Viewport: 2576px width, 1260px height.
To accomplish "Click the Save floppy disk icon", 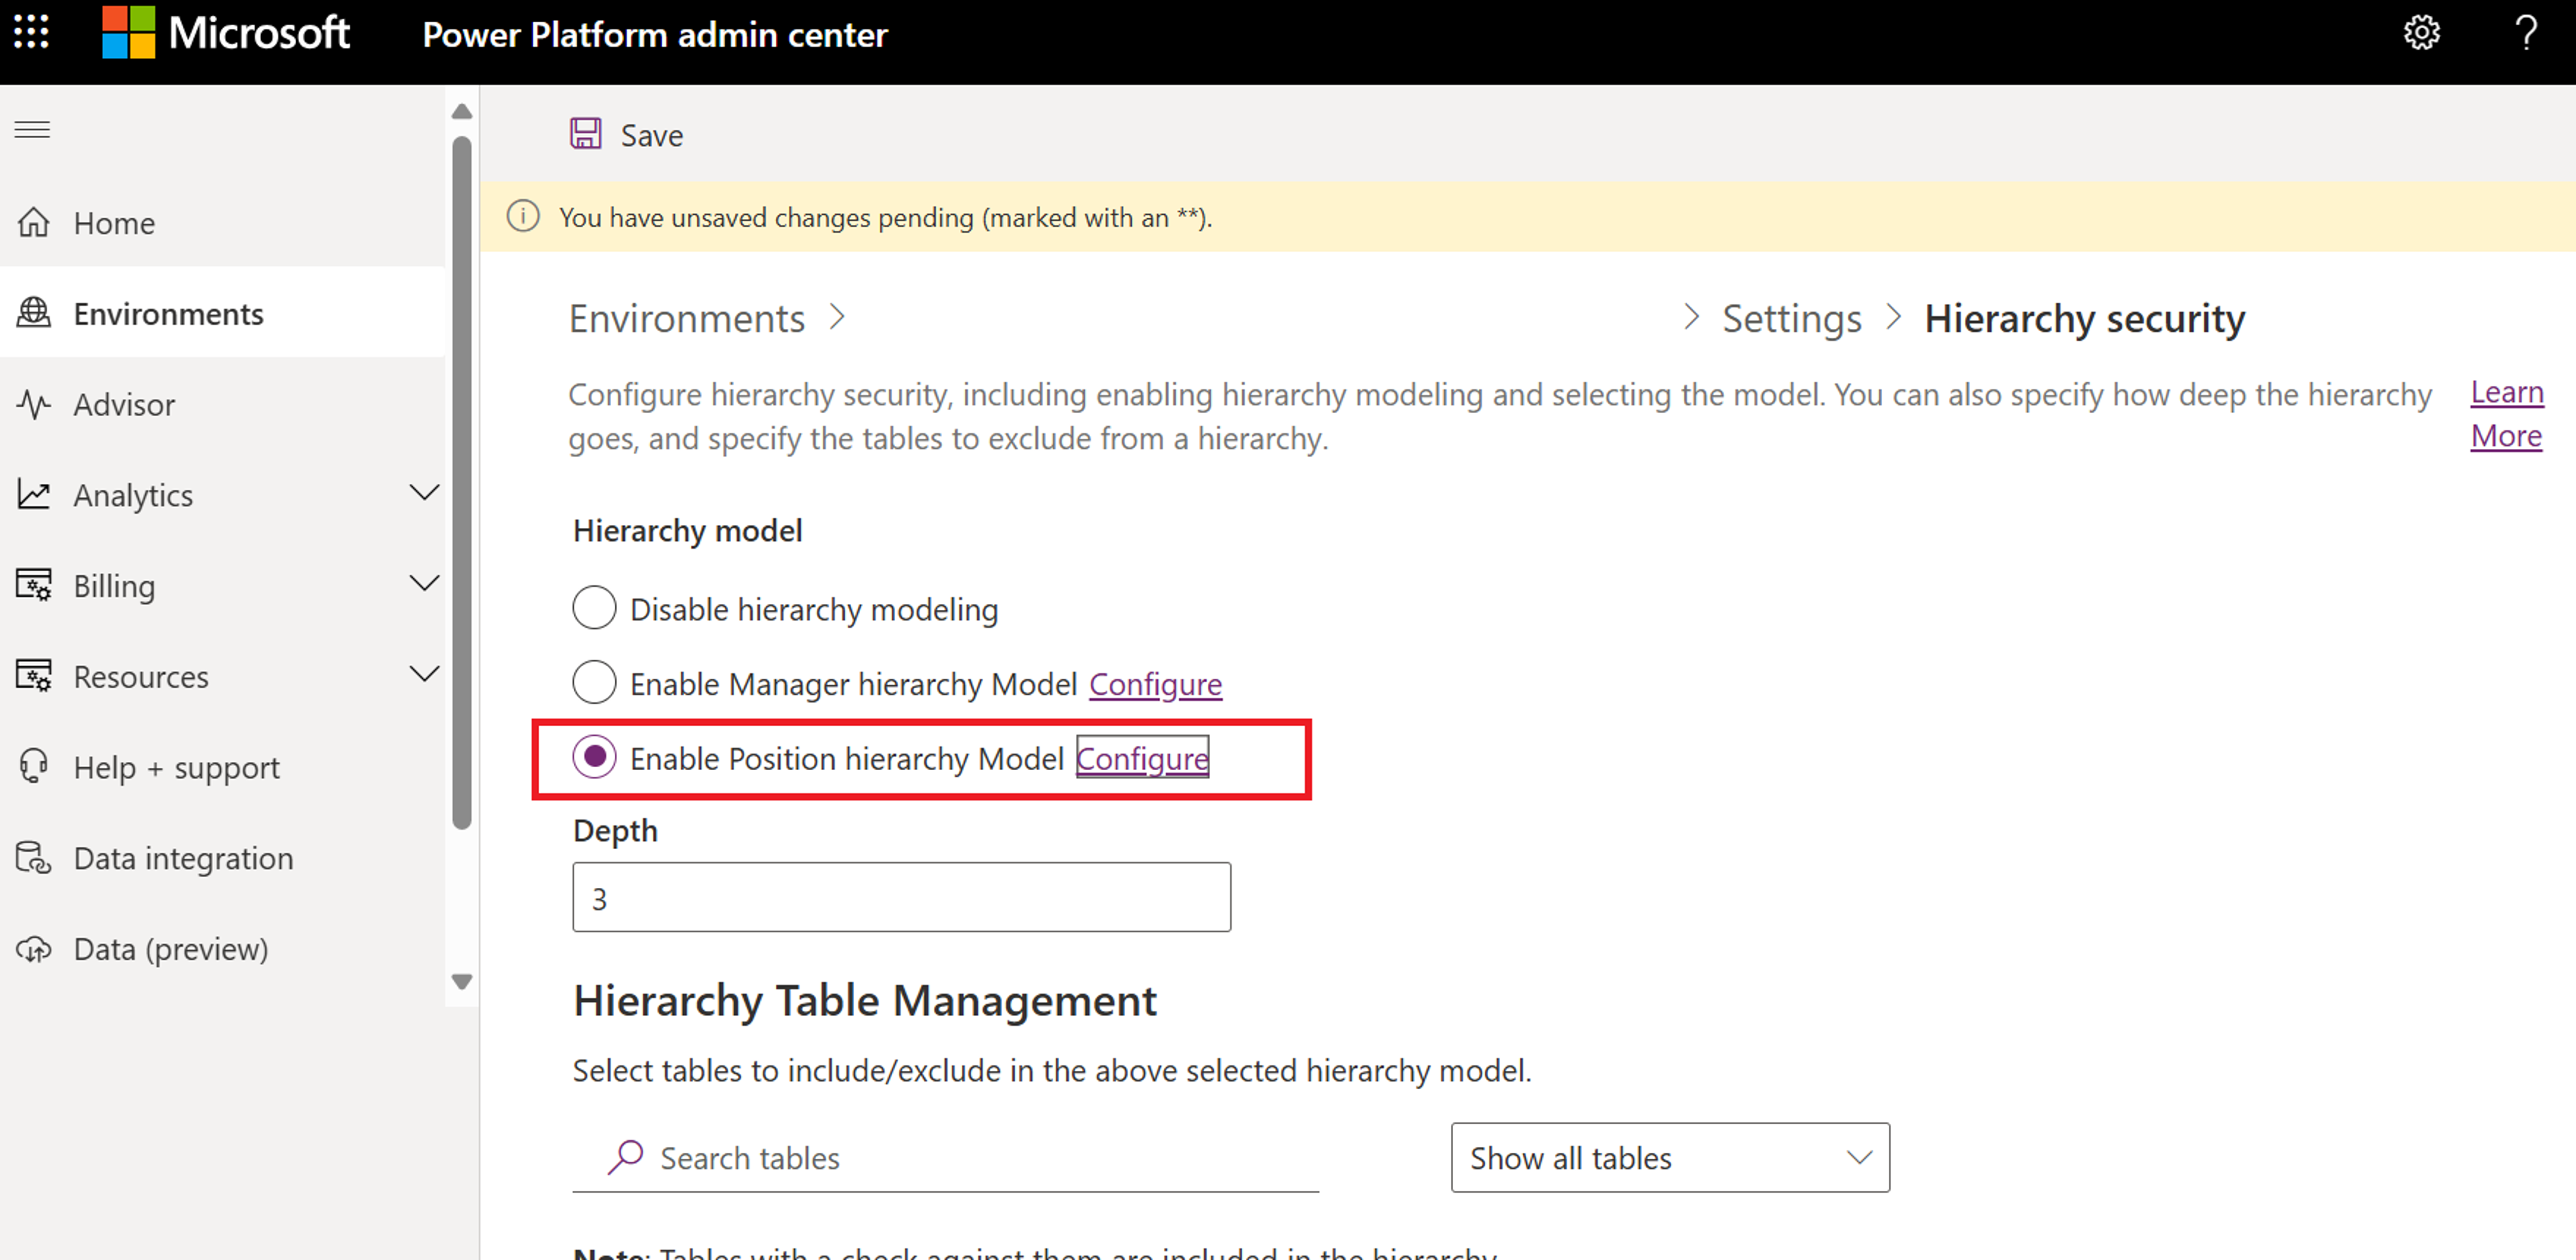I will (586, 134).
